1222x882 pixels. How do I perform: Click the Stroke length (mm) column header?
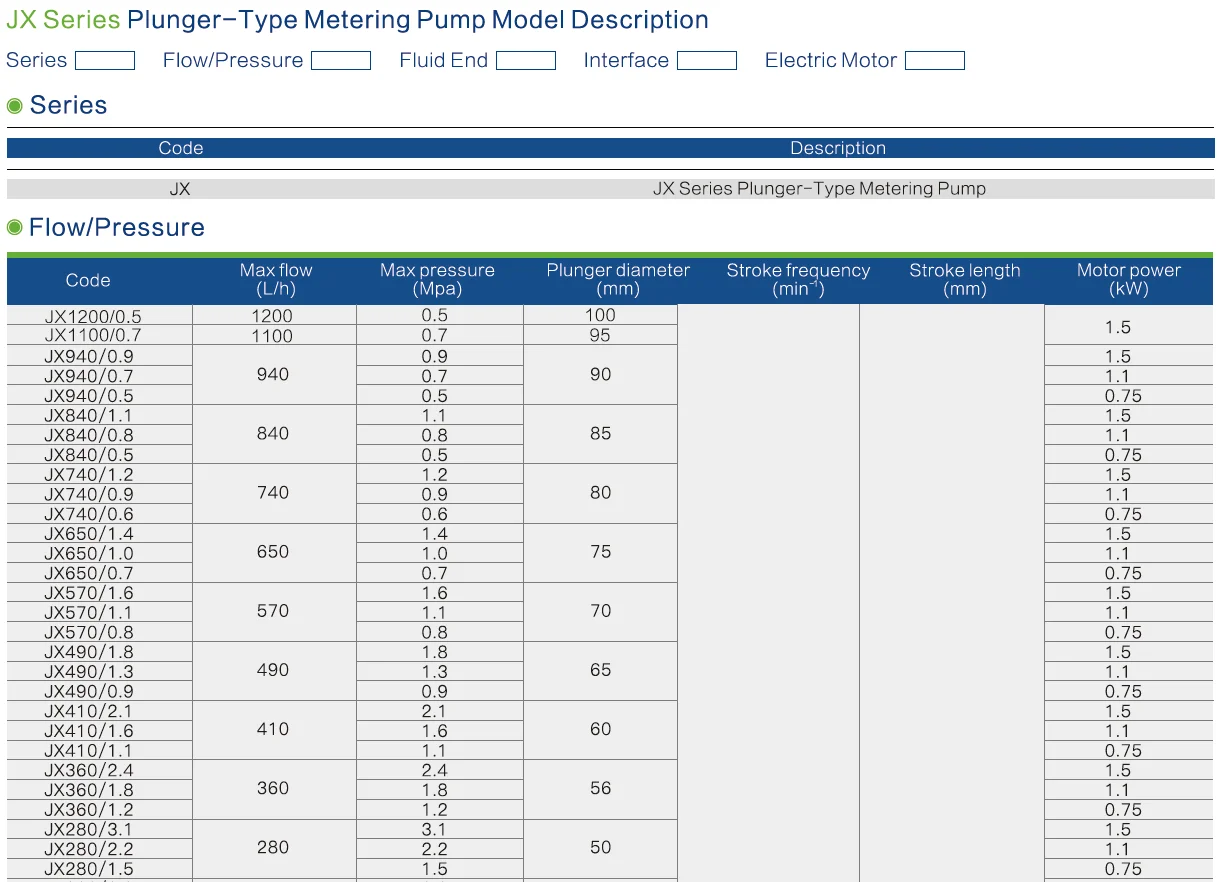(965, 280)
